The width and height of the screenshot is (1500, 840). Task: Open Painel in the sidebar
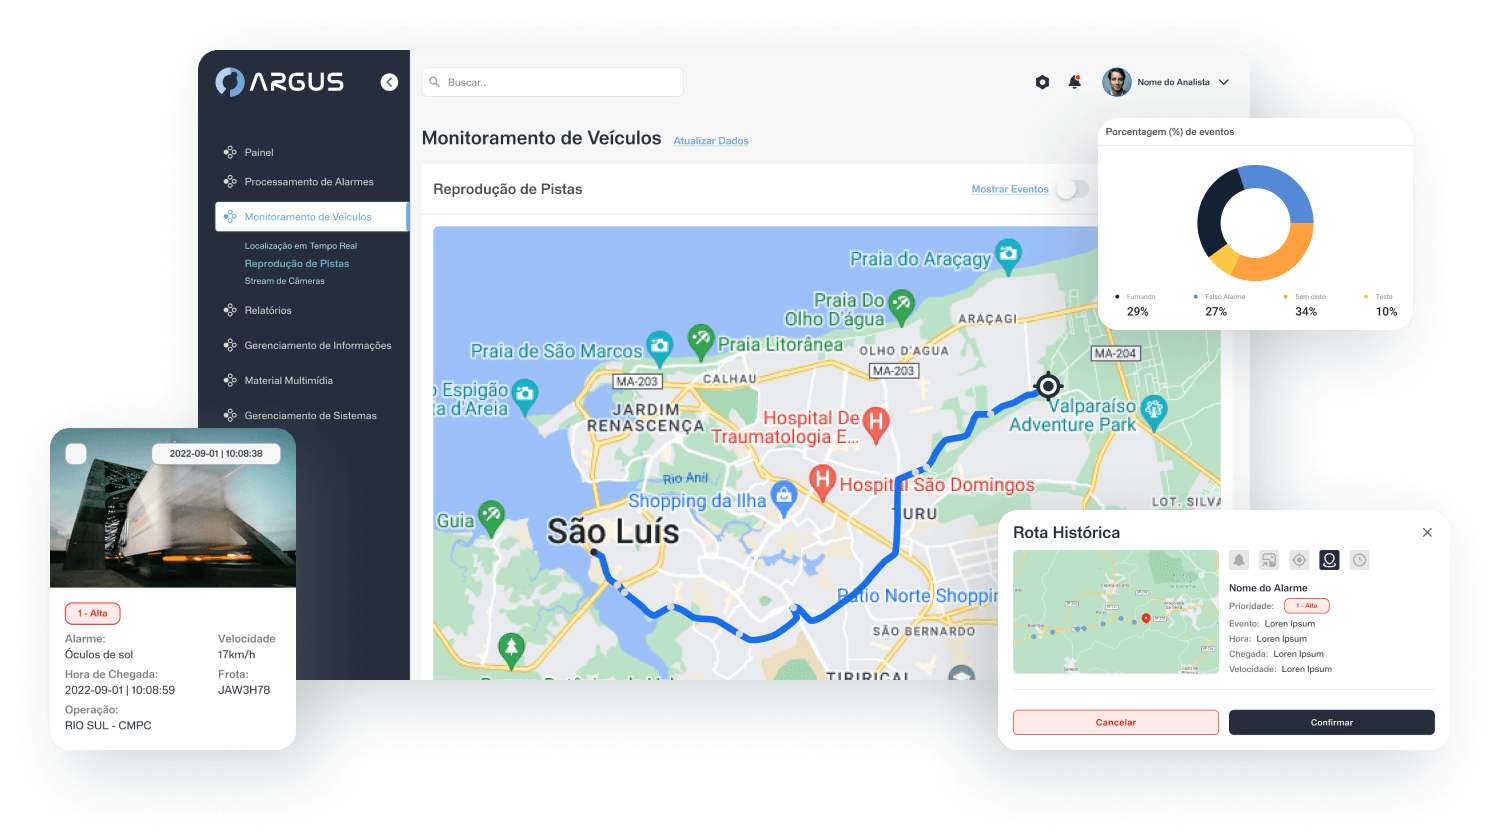(x=259, y=152)
